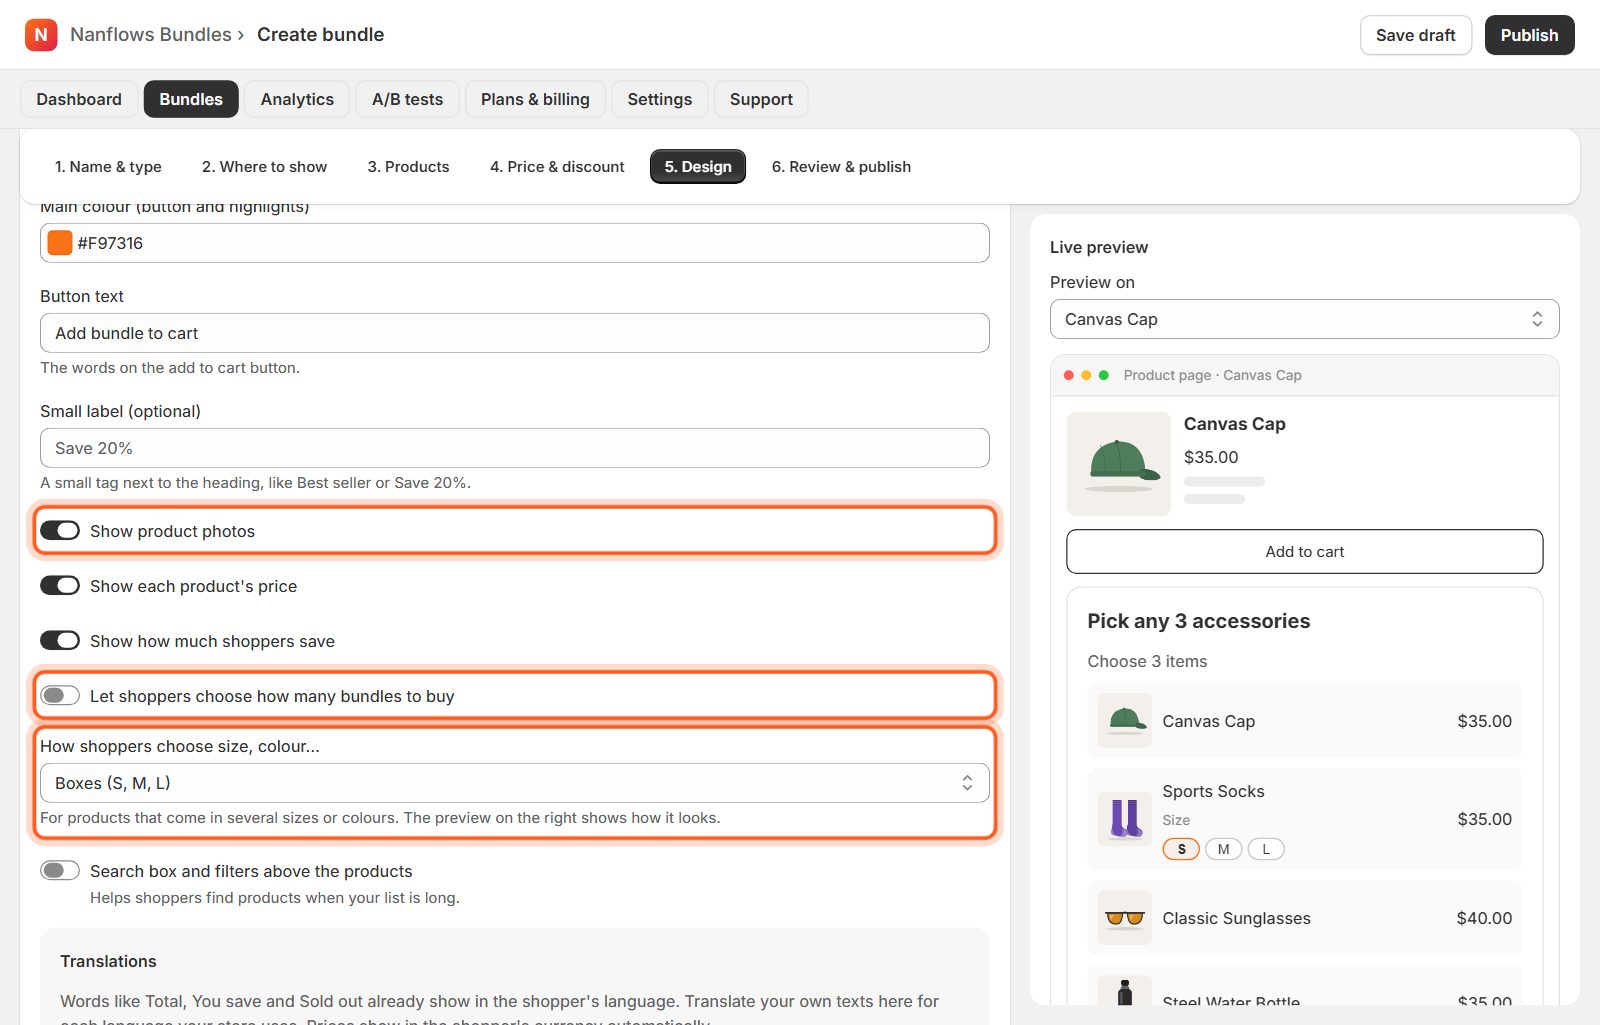
Task: Open Plans & billing tab
Action: (x=535, y=99)
